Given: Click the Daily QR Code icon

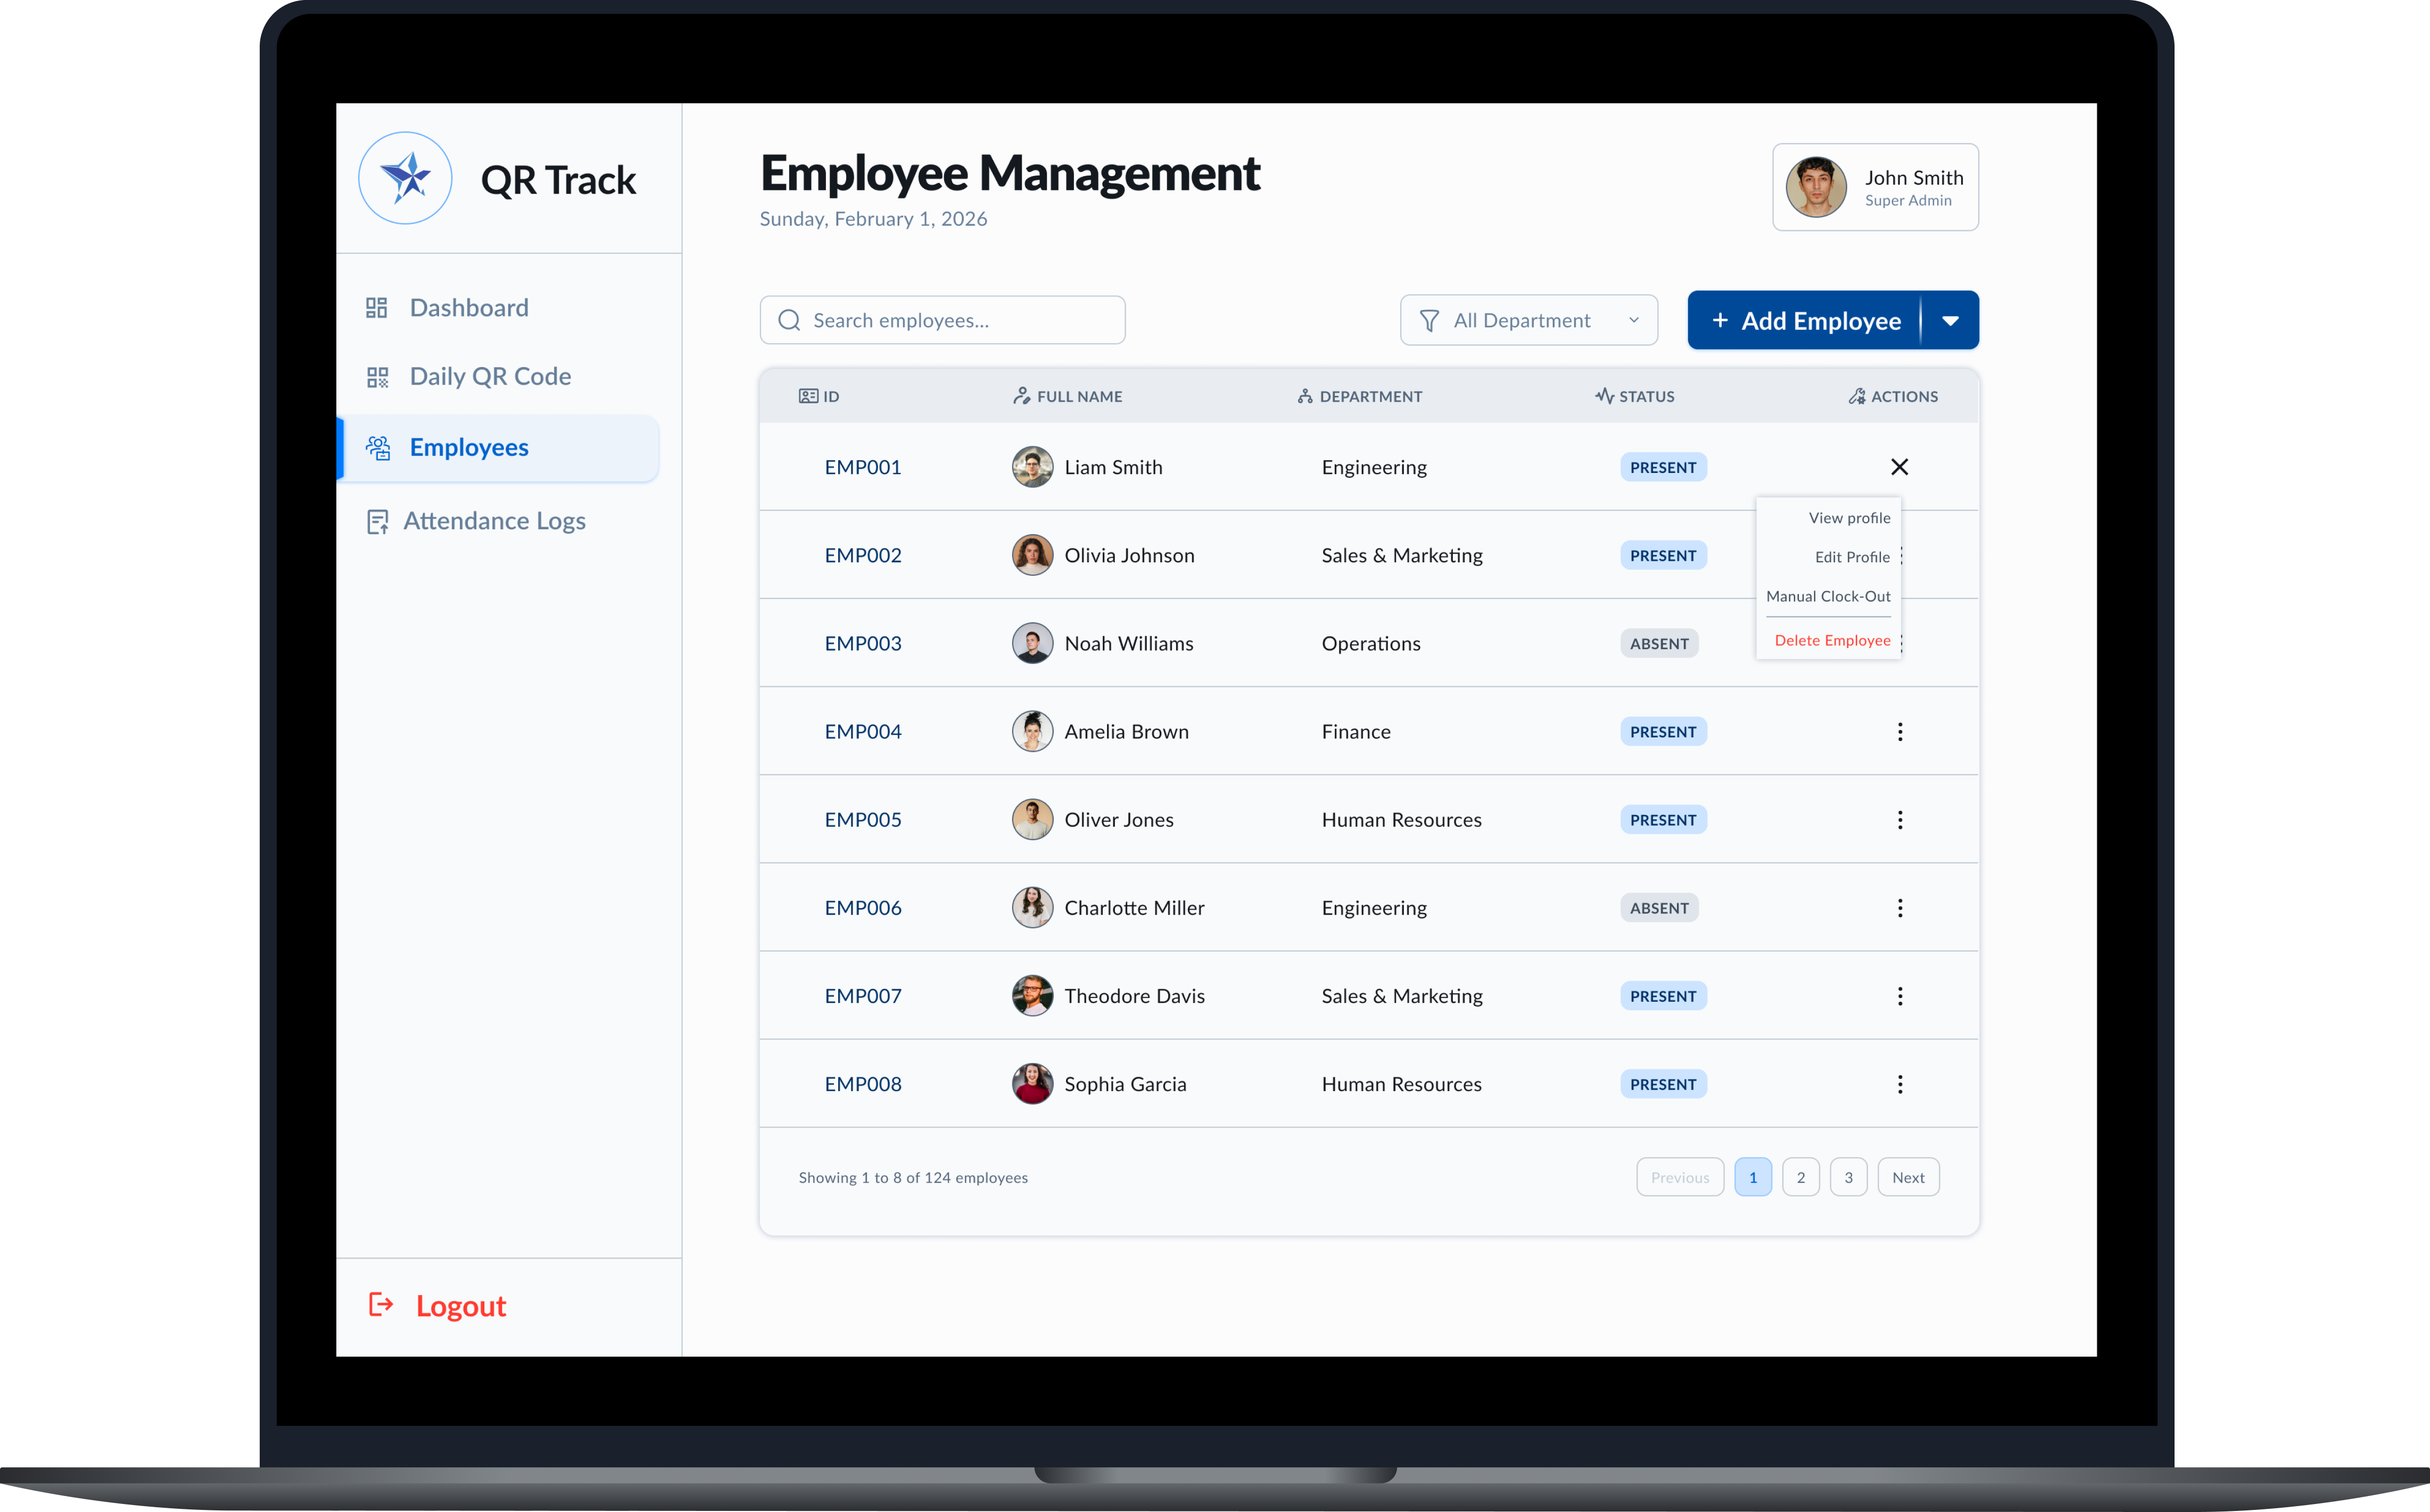Looking at the screenshot, I should pos(377,377).
